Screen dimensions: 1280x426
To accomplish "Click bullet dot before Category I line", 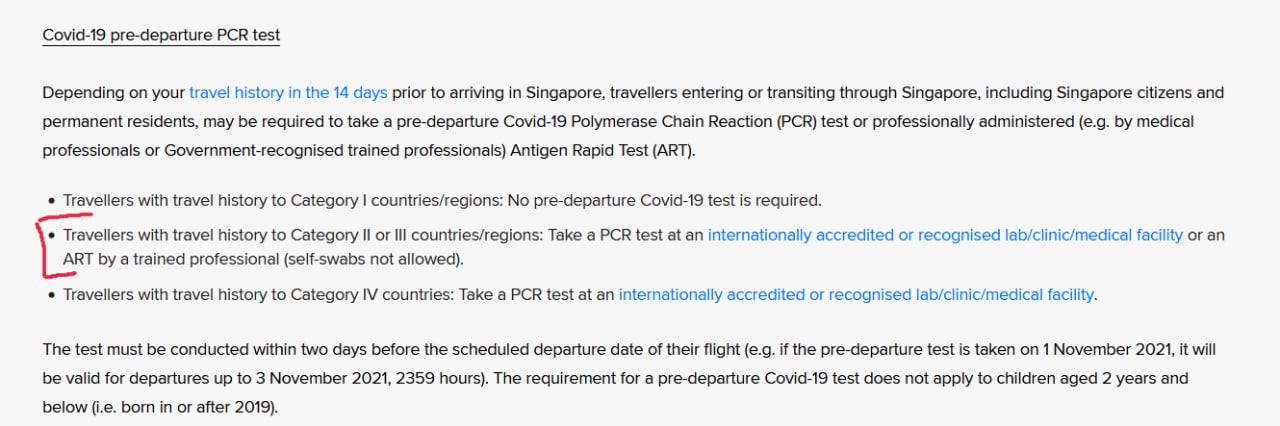I will click(51, 201).
